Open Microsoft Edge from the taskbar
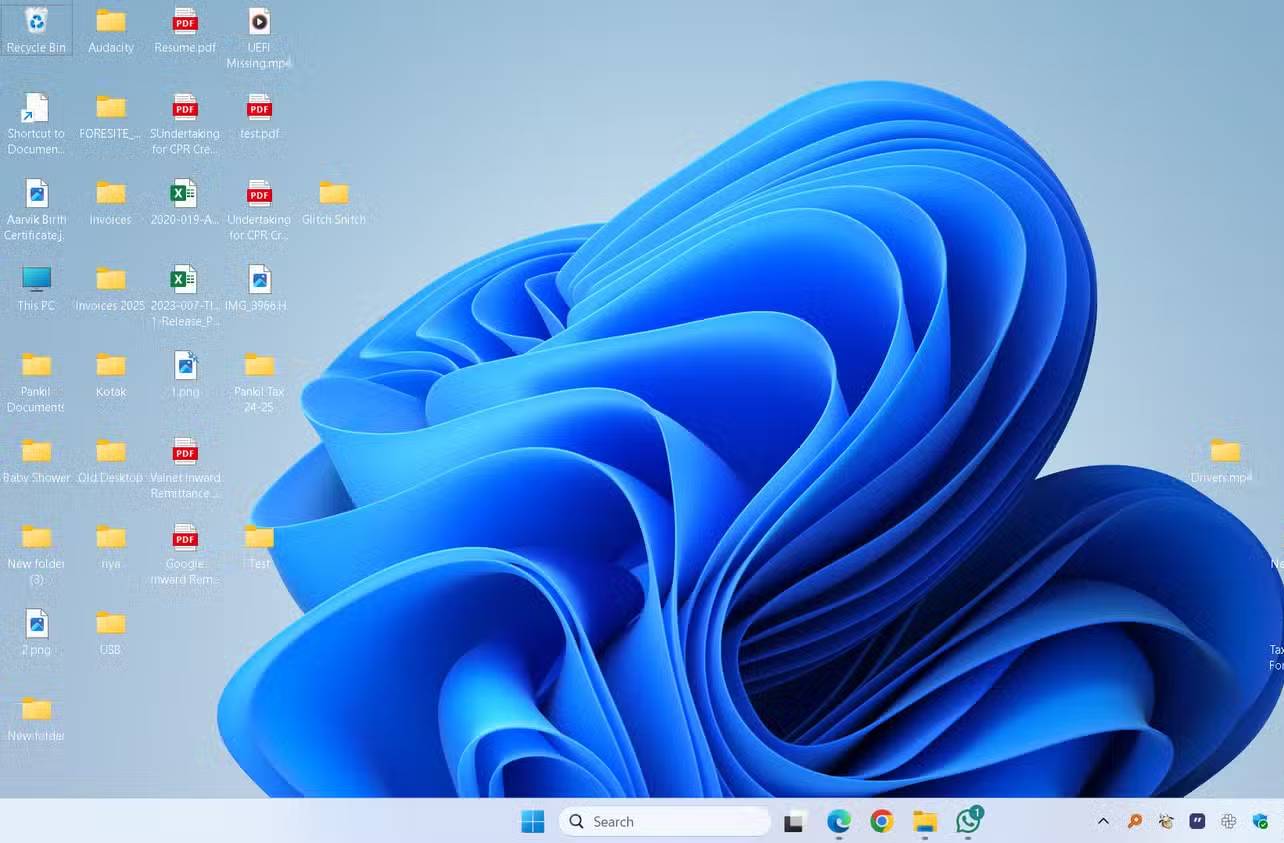 click(838, 821)
